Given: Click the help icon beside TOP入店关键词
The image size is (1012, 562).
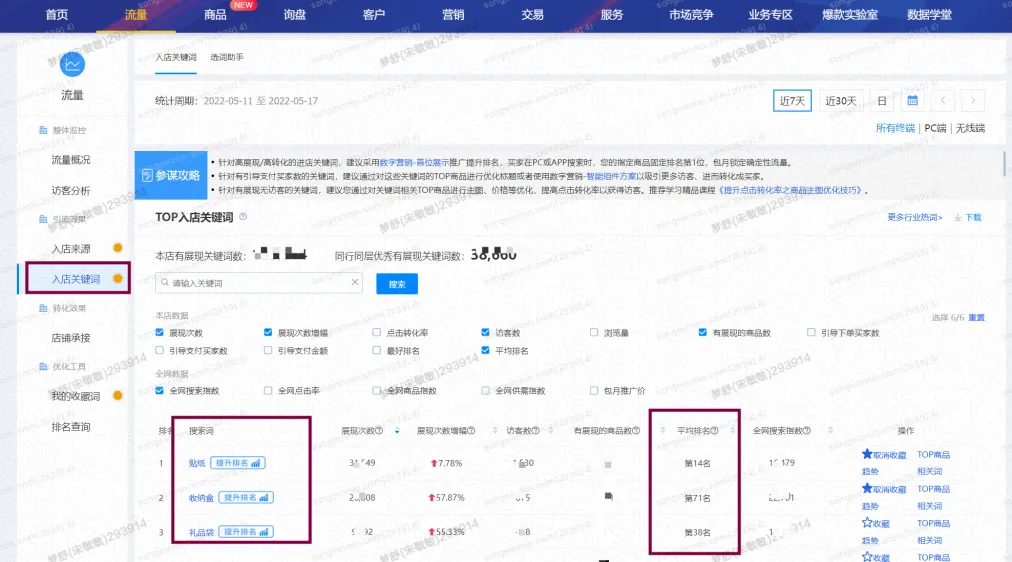Looking at the screenshot, I should pos(243,217).
